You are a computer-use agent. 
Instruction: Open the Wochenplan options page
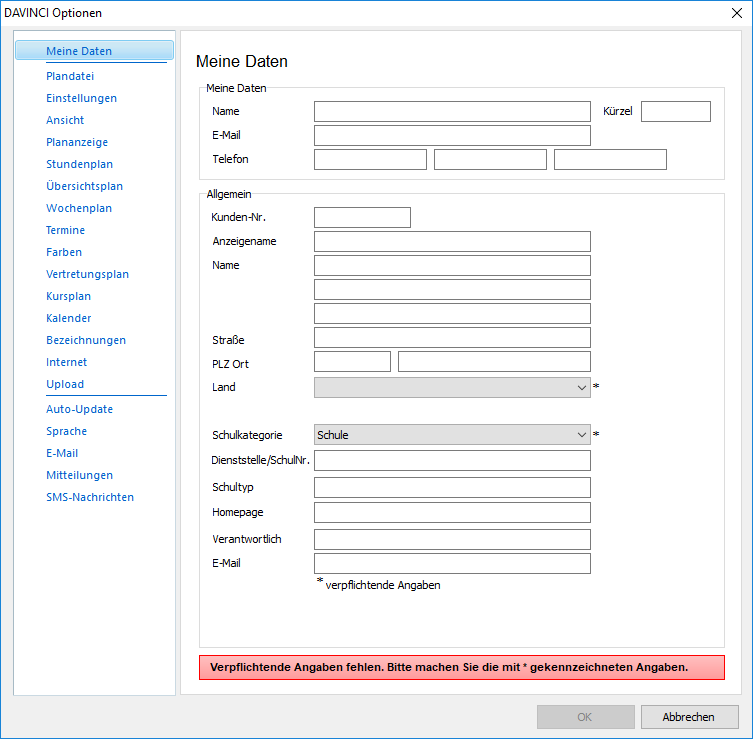[79, 208]
